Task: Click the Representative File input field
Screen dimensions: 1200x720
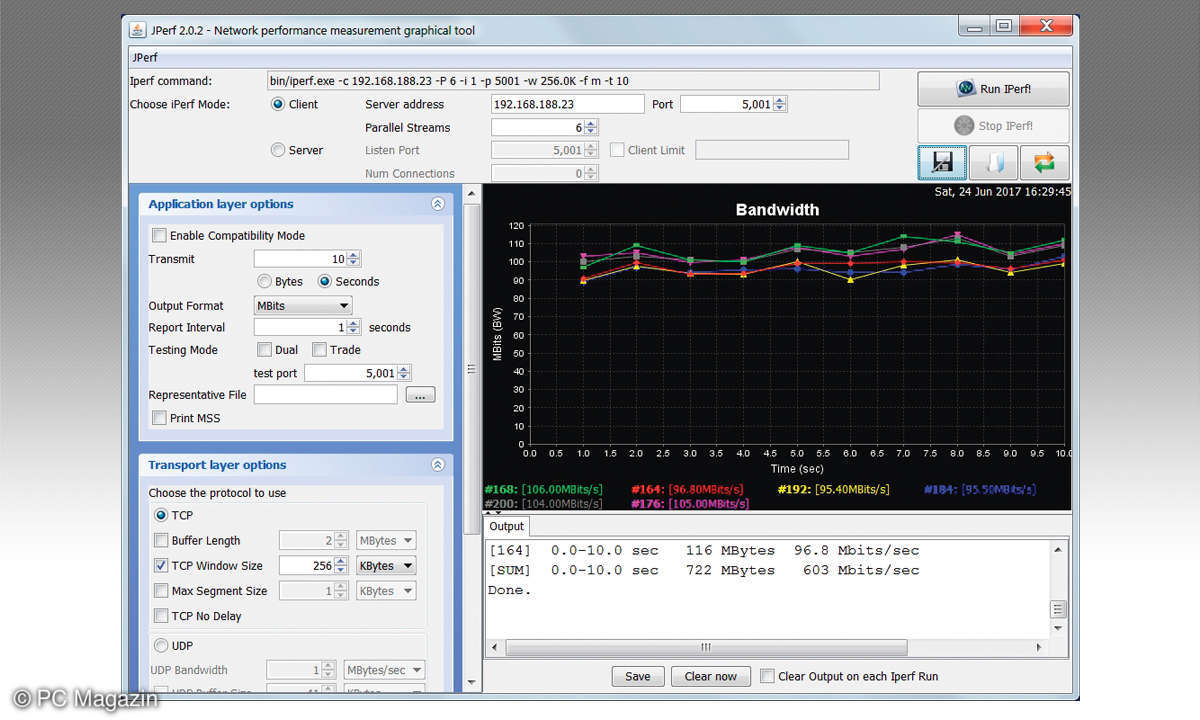Action: point(326,395)
